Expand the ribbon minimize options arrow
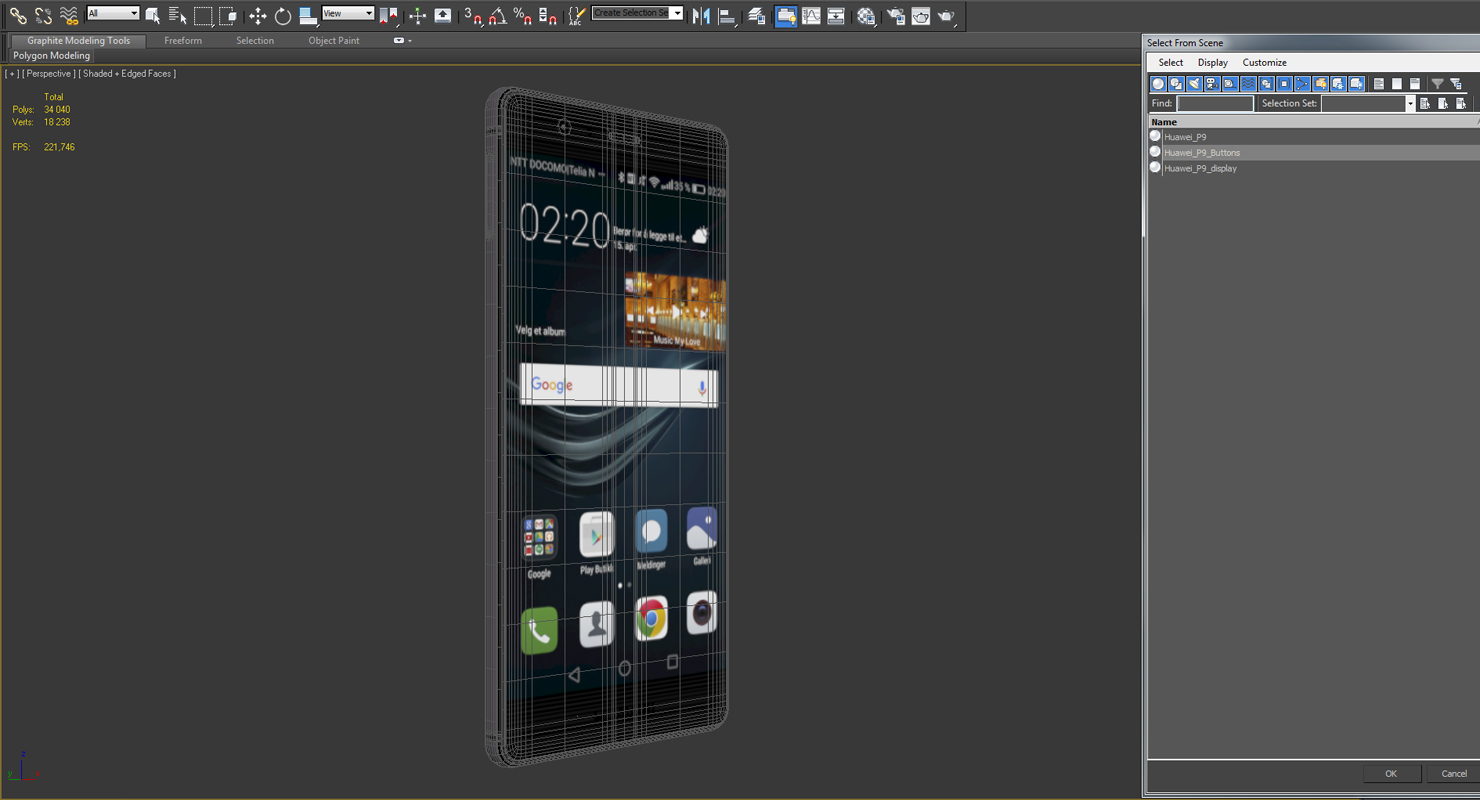Viewport: 1480px width, 800px height. pyautogui.click(x=409, y=41)
